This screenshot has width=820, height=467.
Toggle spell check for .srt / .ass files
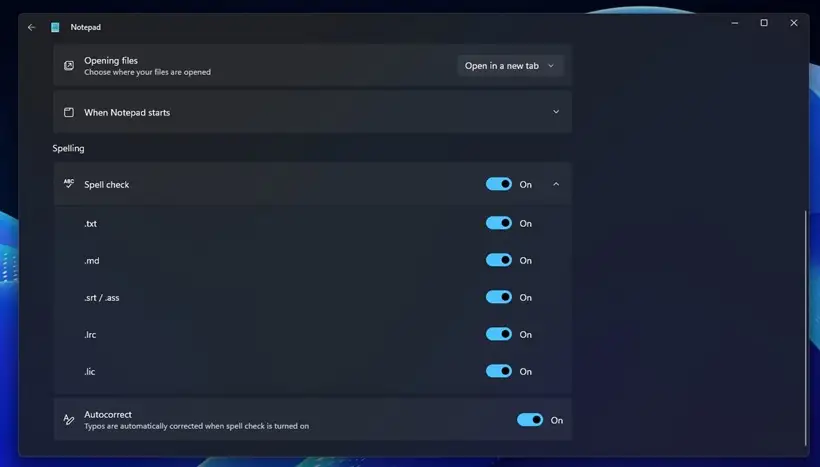click(x=498, y=297)
